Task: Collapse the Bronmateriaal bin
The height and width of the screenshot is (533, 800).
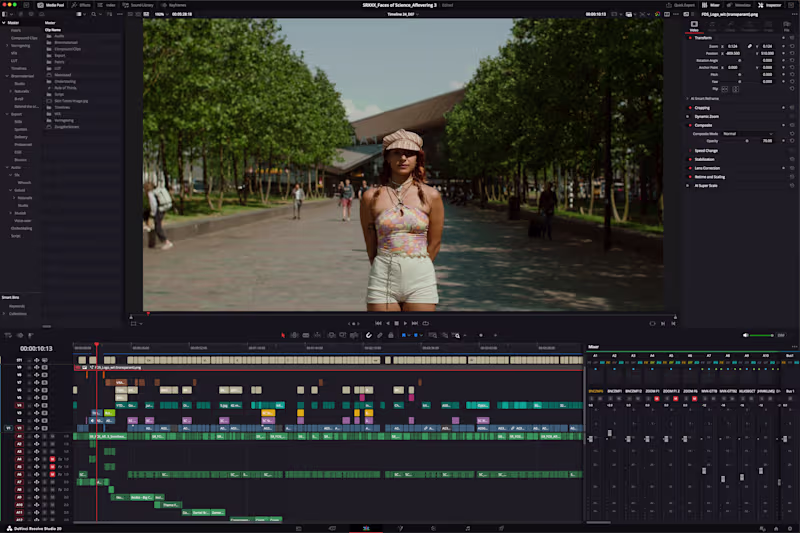Action: pyautogui.click(x=7, y=76)
